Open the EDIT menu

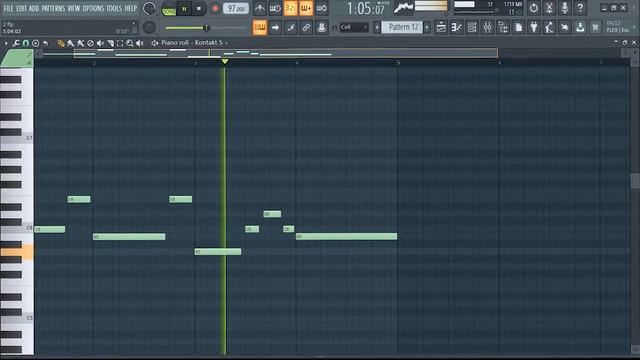click(x=21, y=8)
